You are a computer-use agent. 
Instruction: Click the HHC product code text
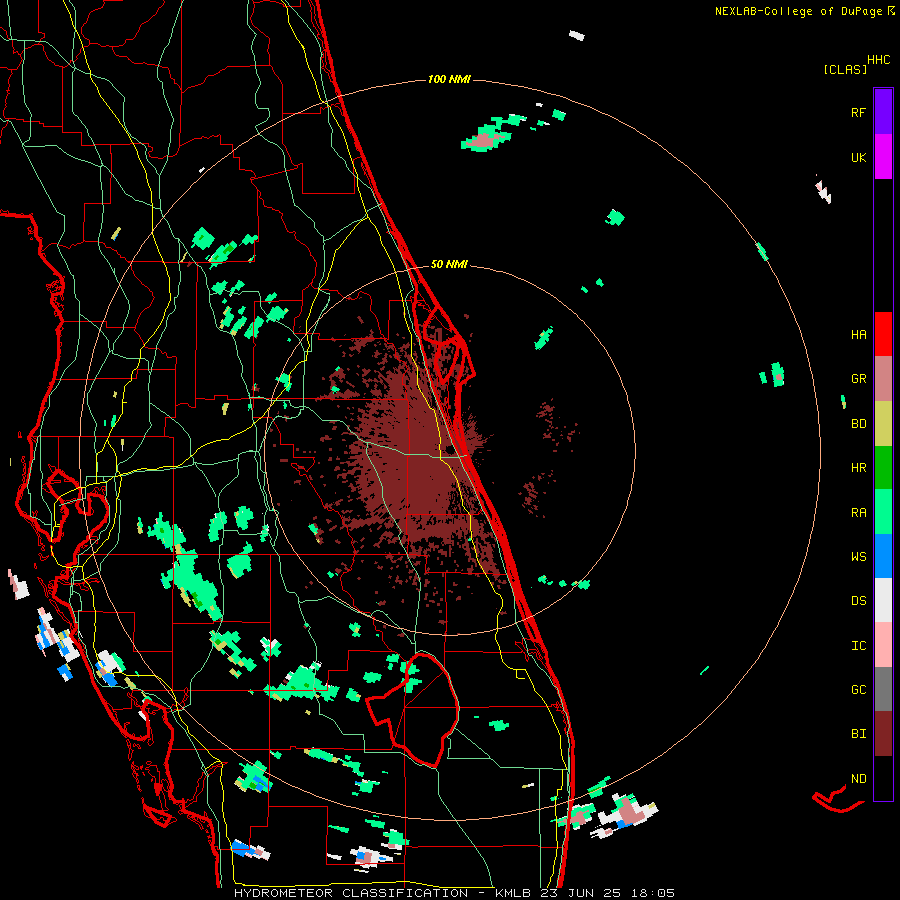click(879, 60)
